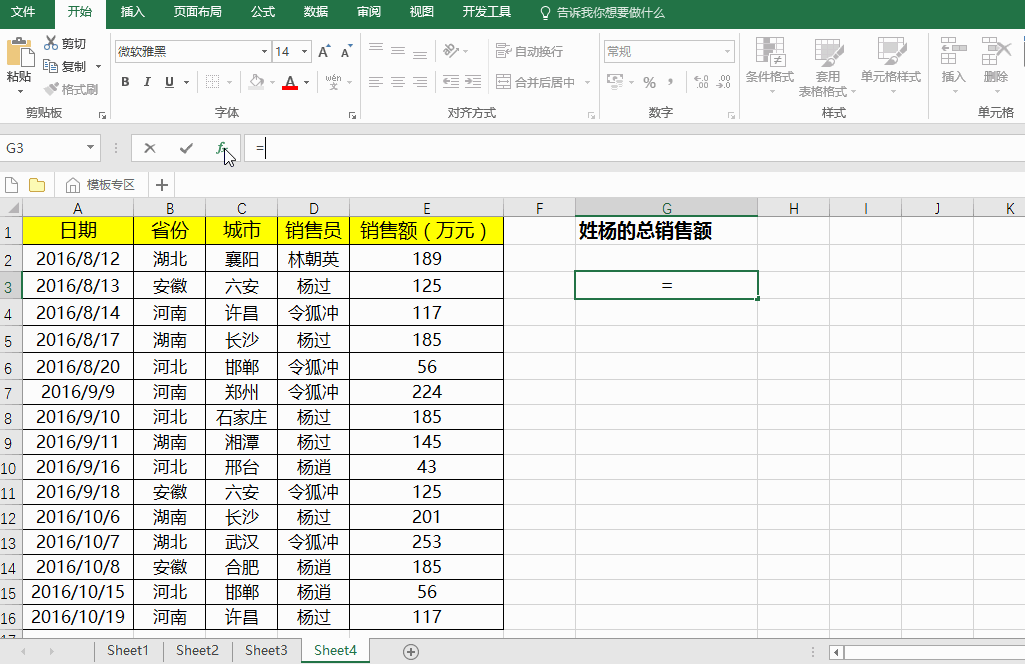Click the Paste (粘贴) icon
Image resolution: width=1025 pixels, height=664 pixels.
coord(19,53)
